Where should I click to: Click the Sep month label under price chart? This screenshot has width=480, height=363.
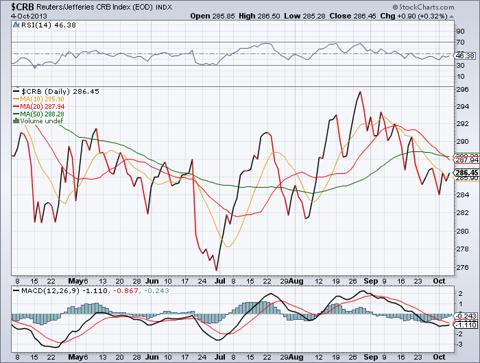371,281
